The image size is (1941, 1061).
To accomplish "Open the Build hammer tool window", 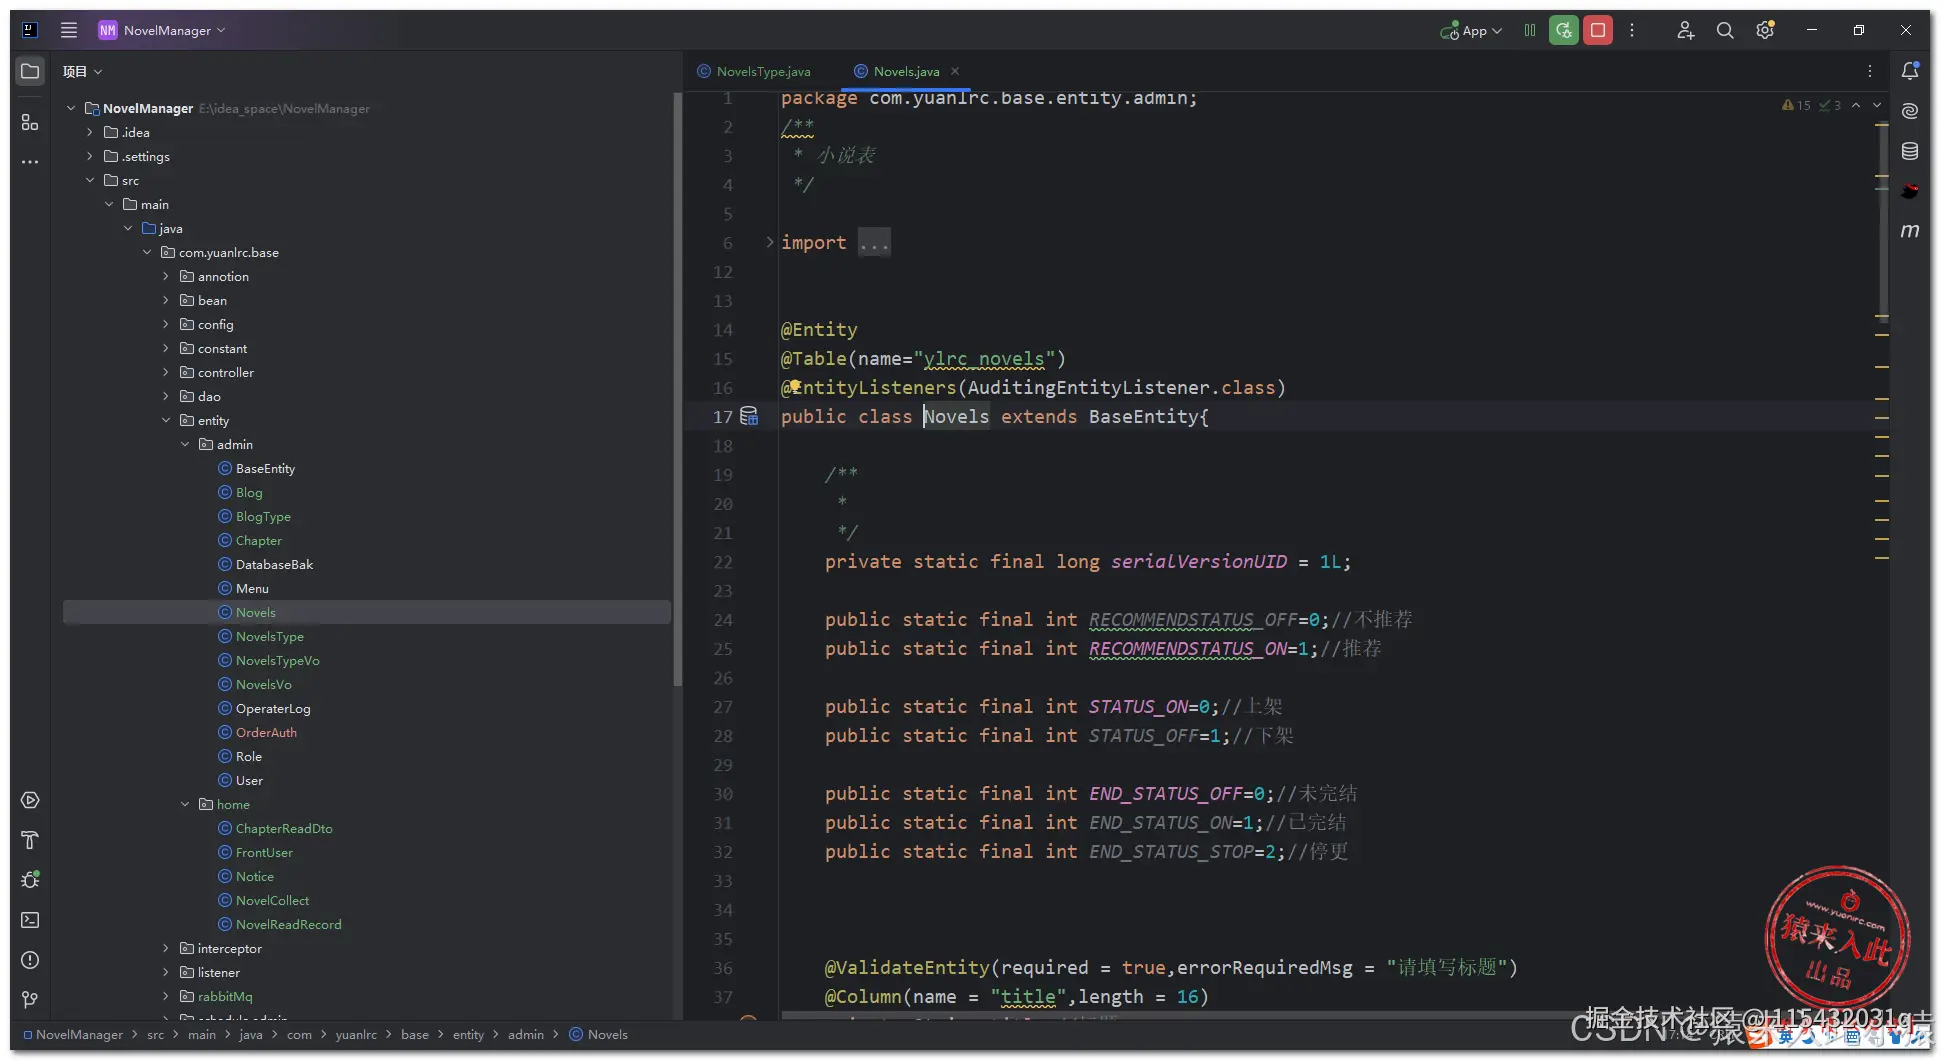I will (30, 840).
